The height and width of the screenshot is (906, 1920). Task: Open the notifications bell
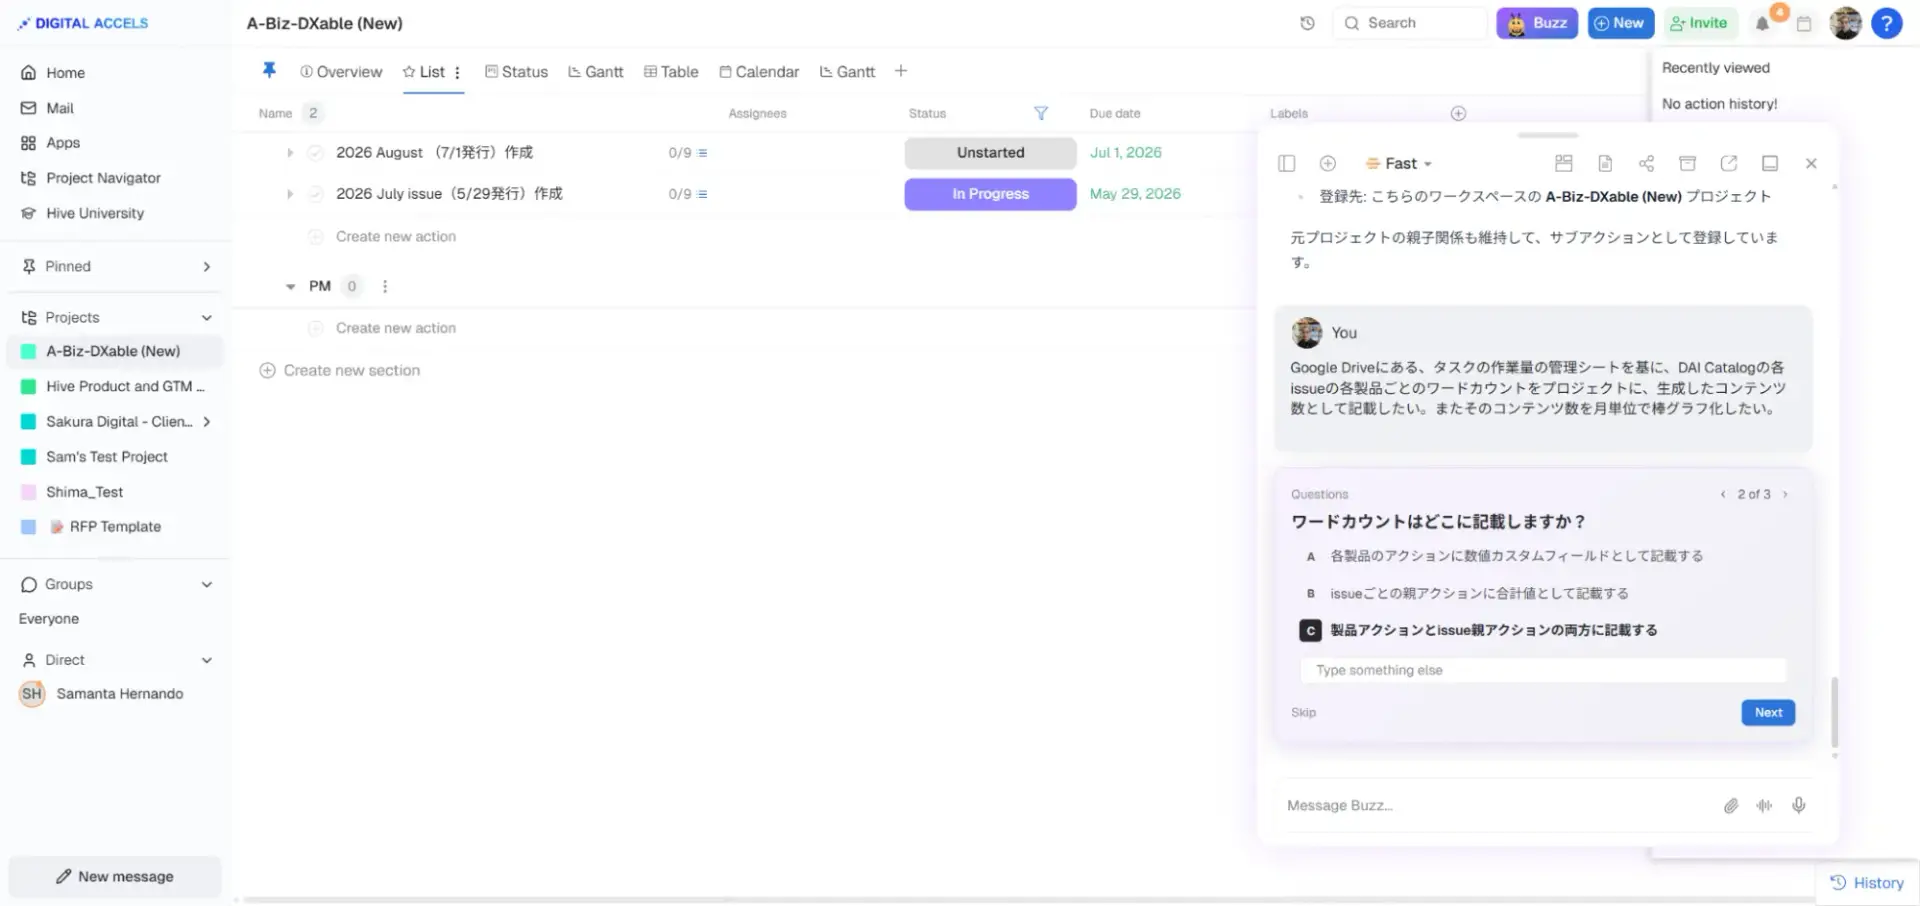pyautogui.click(x=1762, y=23)
